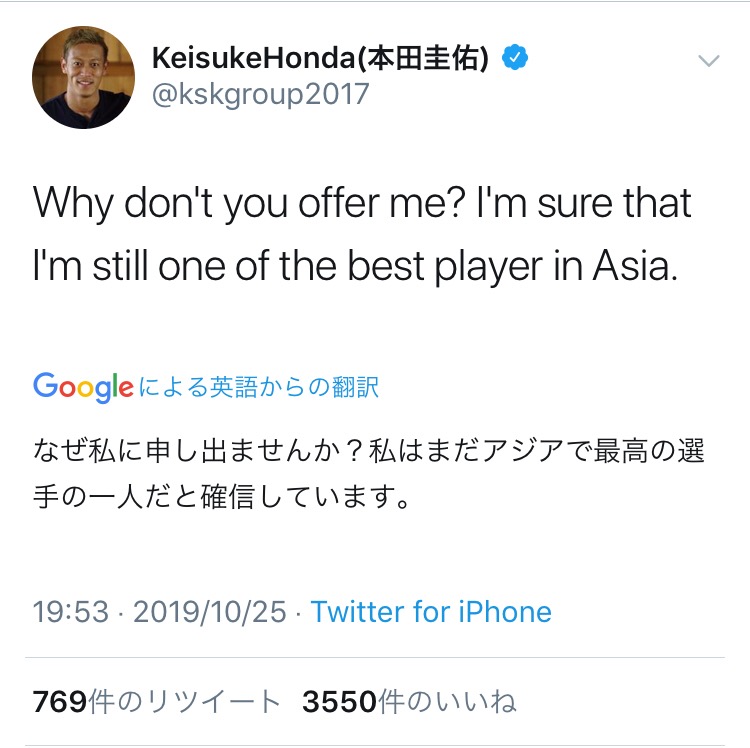Click the 2019/10/25 date
The image size is (750, 748).
click(211, 611)
